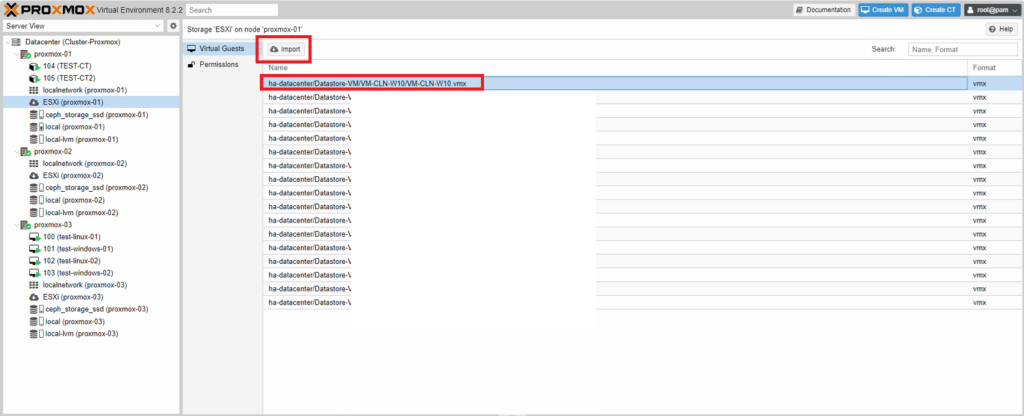Open the Server View dropdown
The height and width of the screenshot is (416, 1024).
point(84,26)
